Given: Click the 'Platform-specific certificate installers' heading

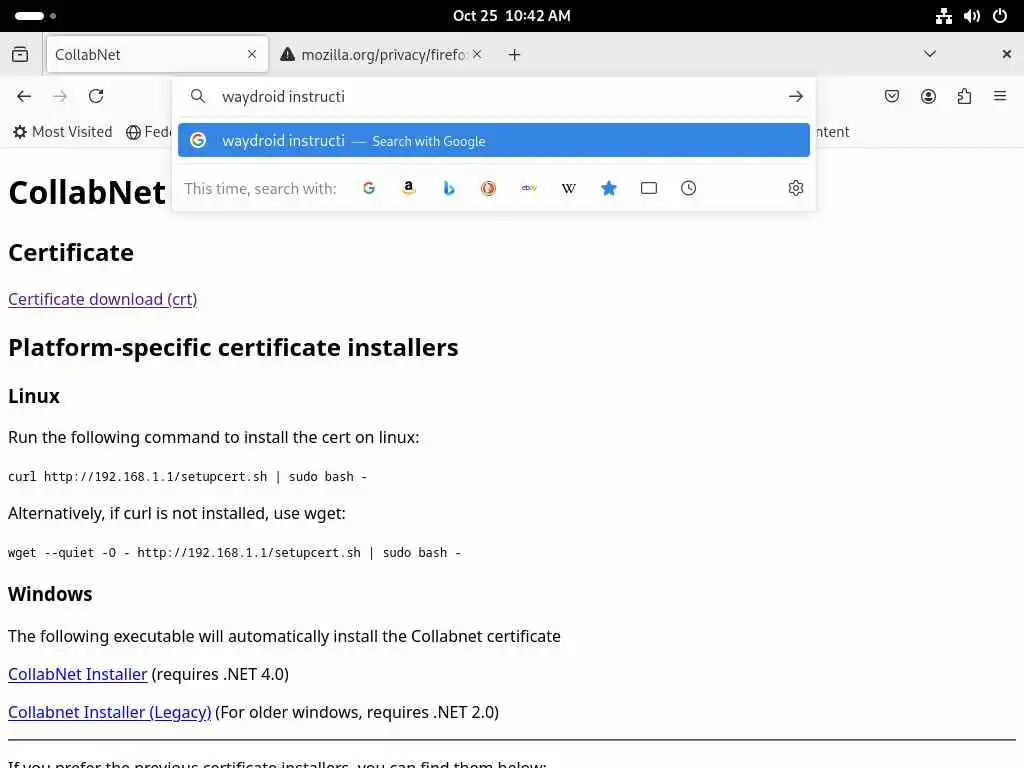Looking at the screenshot, I should (233, 347).
